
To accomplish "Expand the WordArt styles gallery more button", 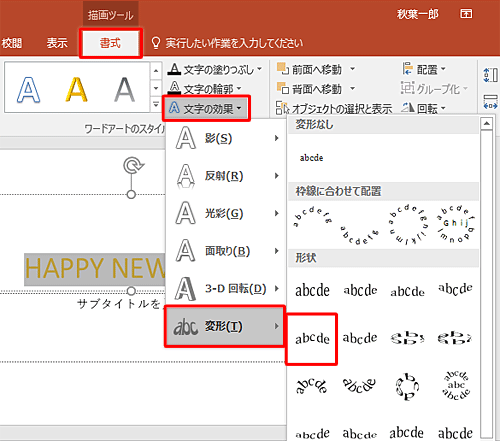I will 156,105.
